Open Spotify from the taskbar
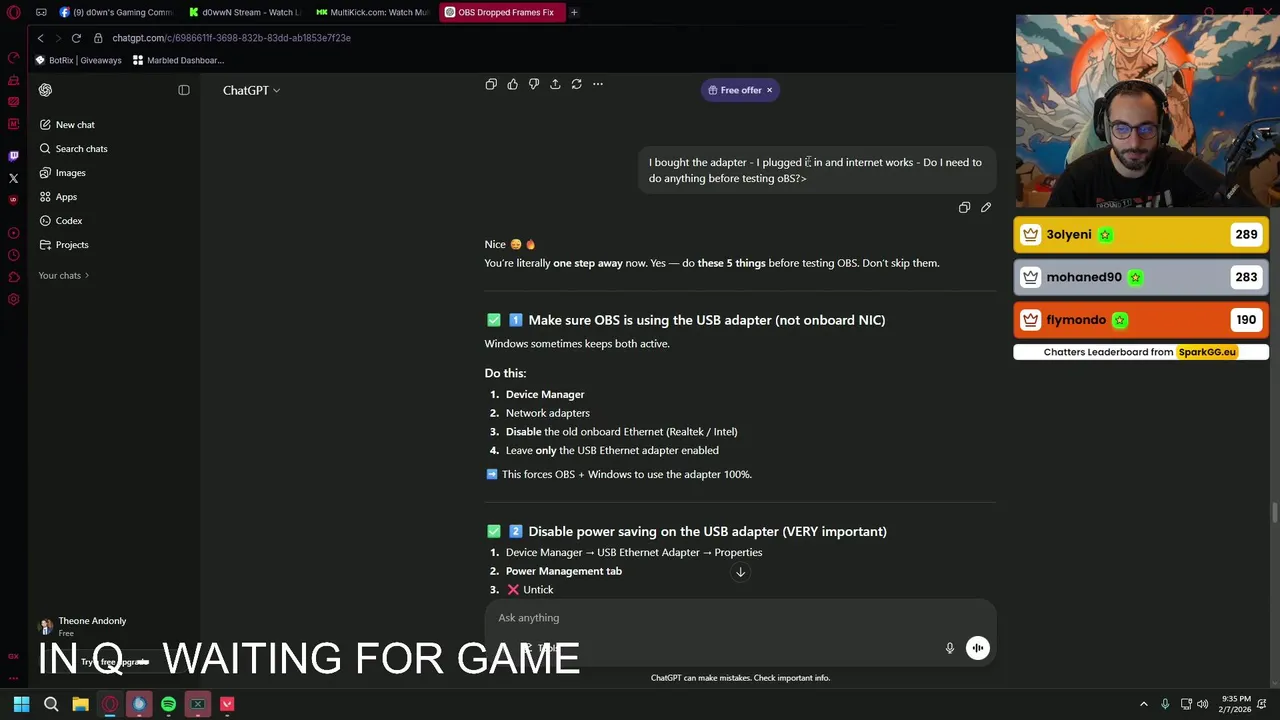1280x720 pixels. (168, 704)
